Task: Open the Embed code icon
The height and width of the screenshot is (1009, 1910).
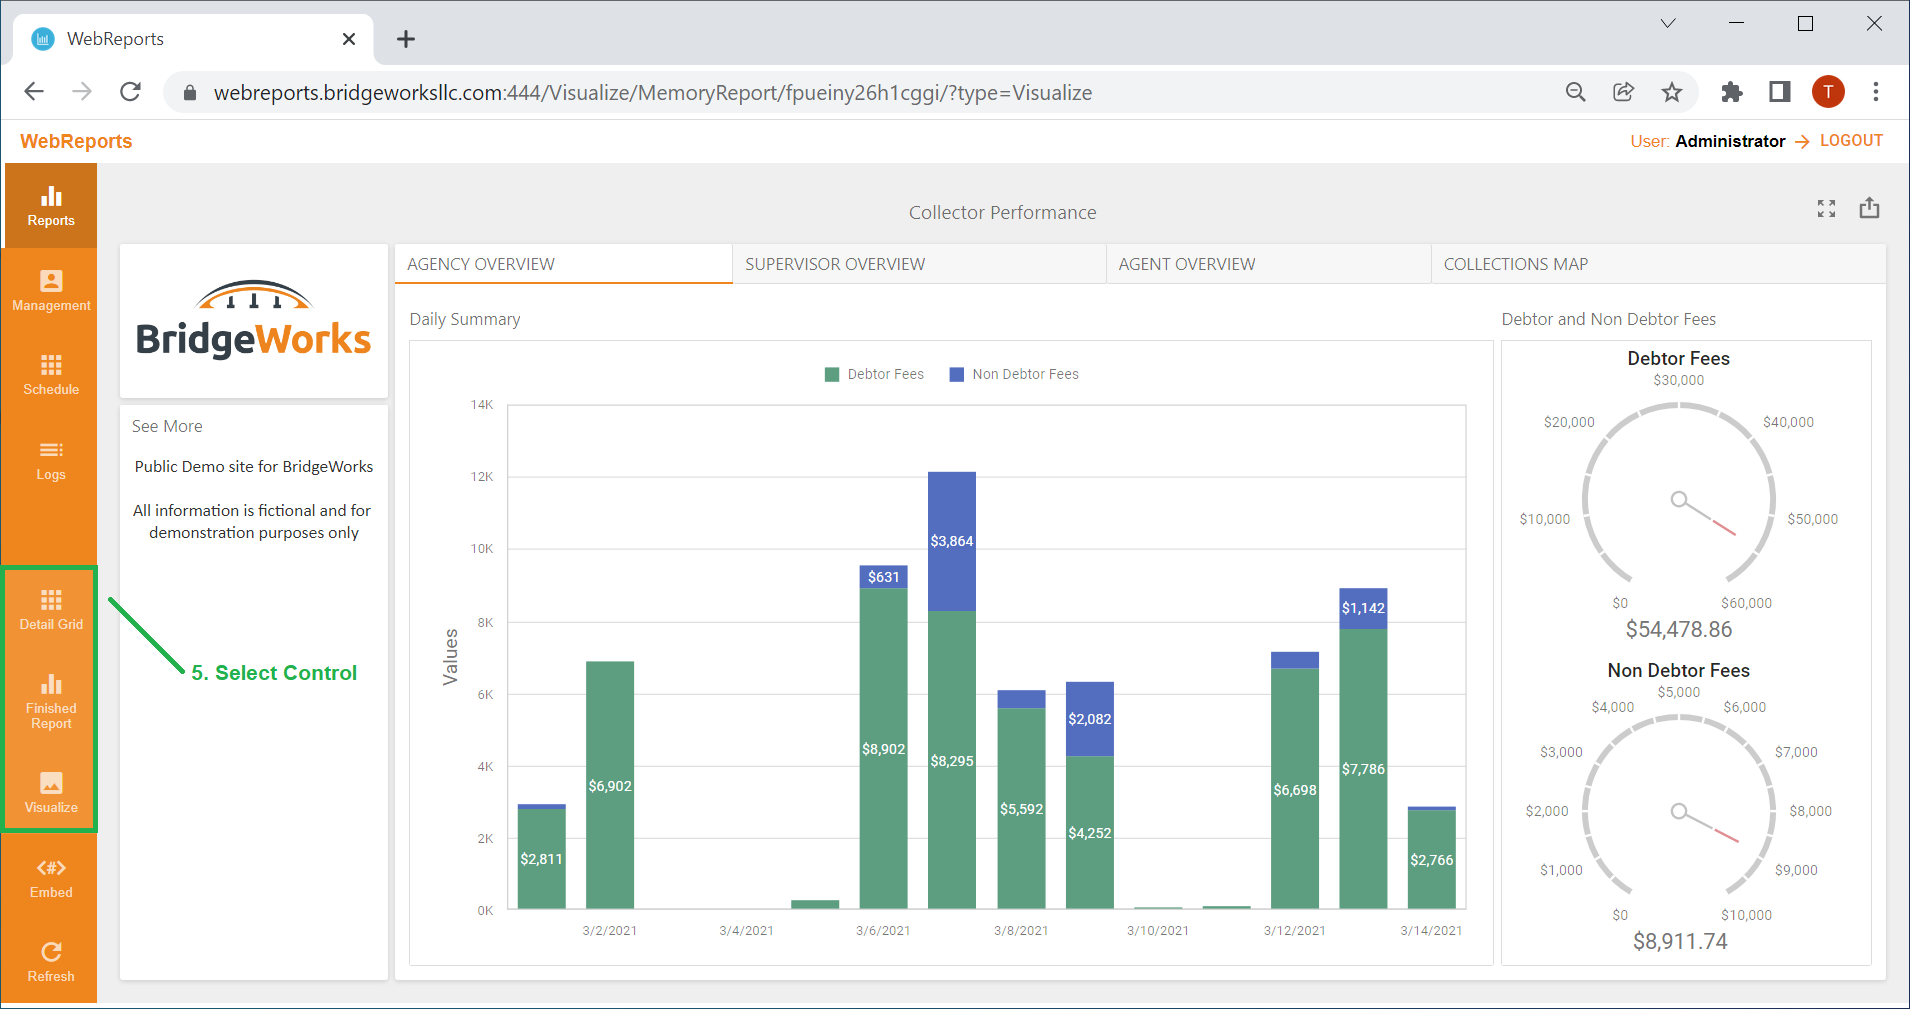Action: (51, 878)
